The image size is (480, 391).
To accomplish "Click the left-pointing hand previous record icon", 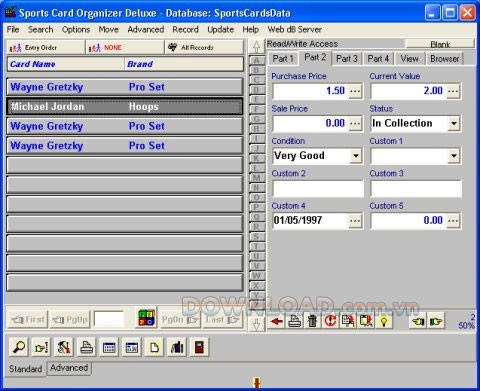I will pyautogui.click(x=418, y=321).
